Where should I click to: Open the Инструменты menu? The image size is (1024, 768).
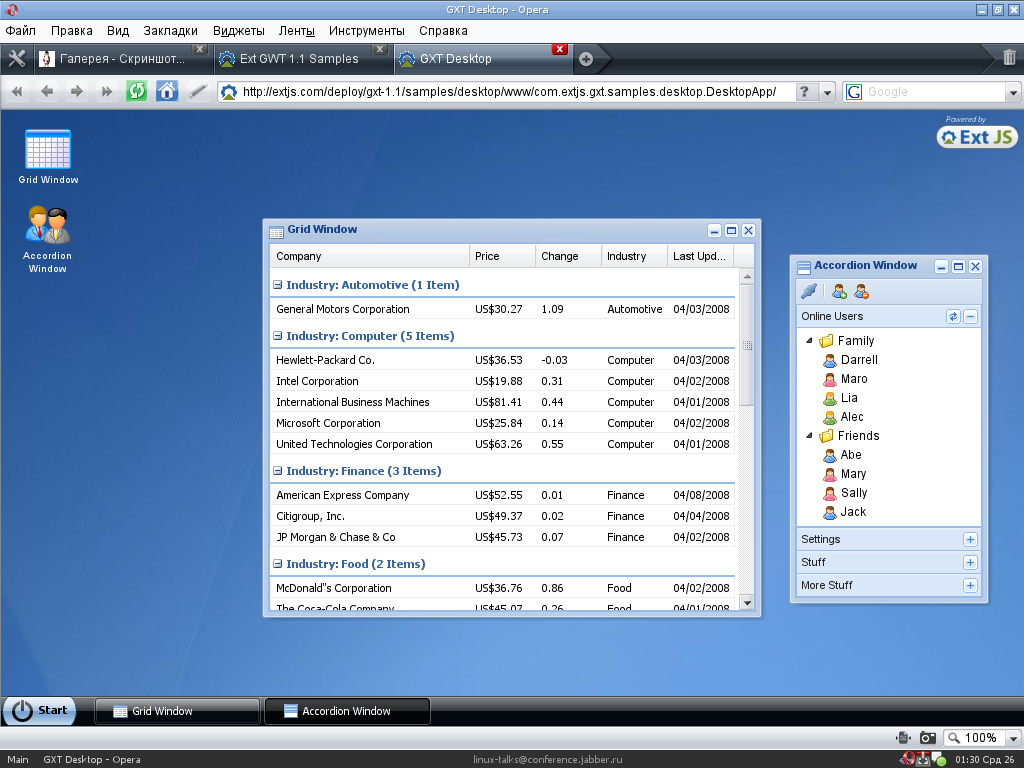(367, 31)
